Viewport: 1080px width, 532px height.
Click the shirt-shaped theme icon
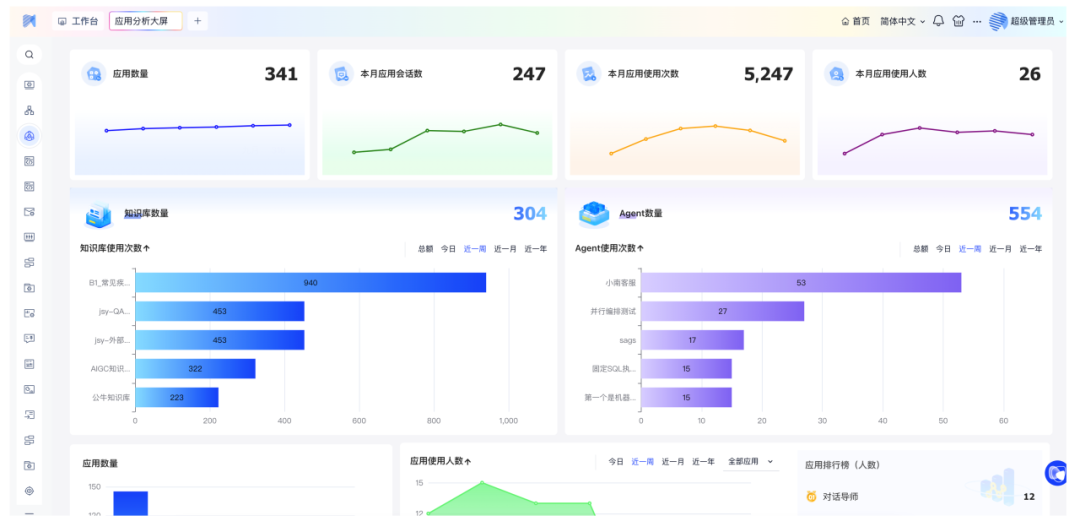958,21
